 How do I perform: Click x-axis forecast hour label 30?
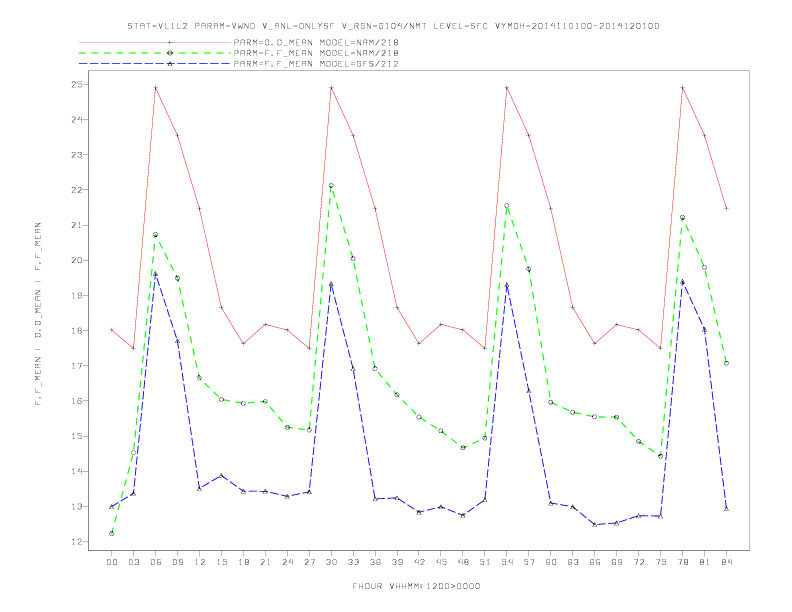[x=331, y=562]
